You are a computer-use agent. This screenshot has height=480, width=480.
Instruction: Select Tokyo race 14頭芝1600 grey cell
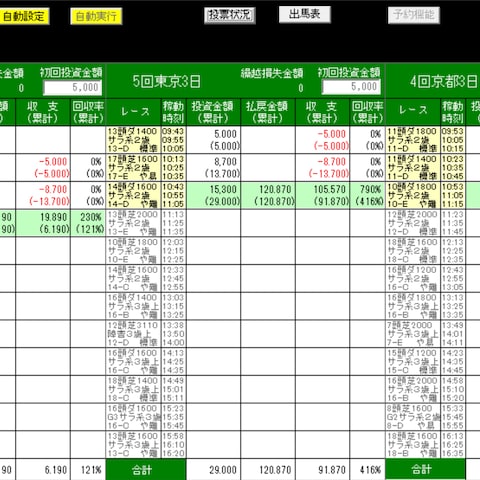pyautogui.click(x=133, y=278)
